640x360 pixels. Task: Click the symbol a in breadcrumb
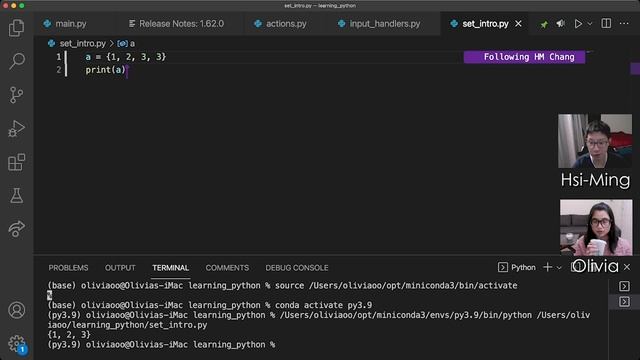tap(126, 43)
